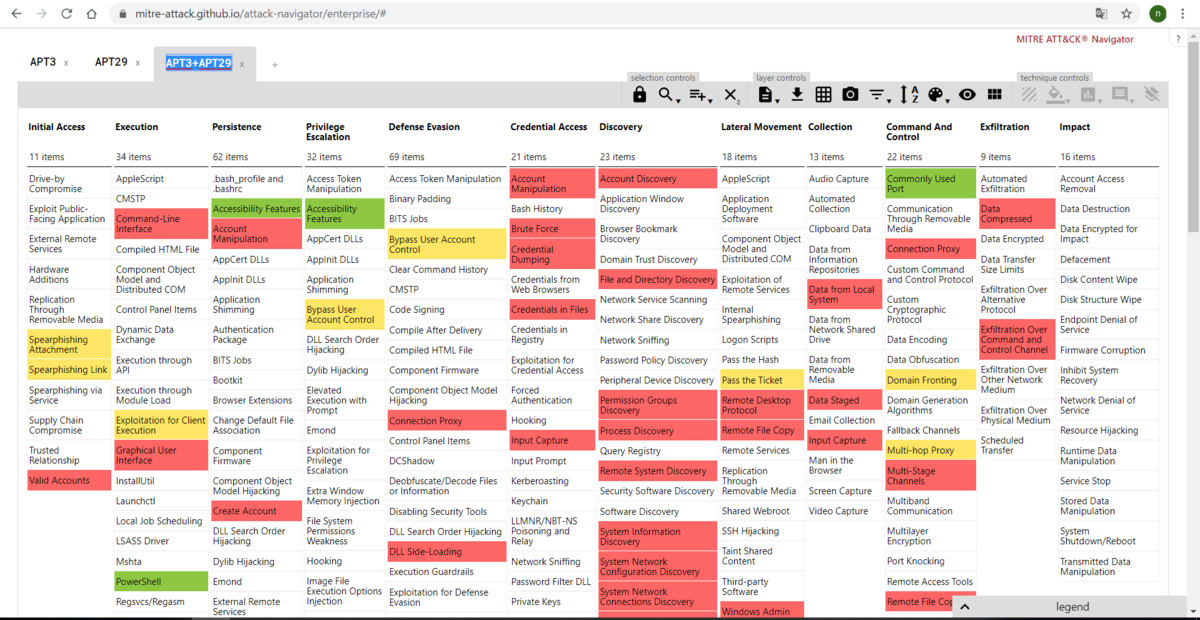Click the scoring bar chart icon
The width and height of the screenshot is (1200, 620).
pos(1089,94)
